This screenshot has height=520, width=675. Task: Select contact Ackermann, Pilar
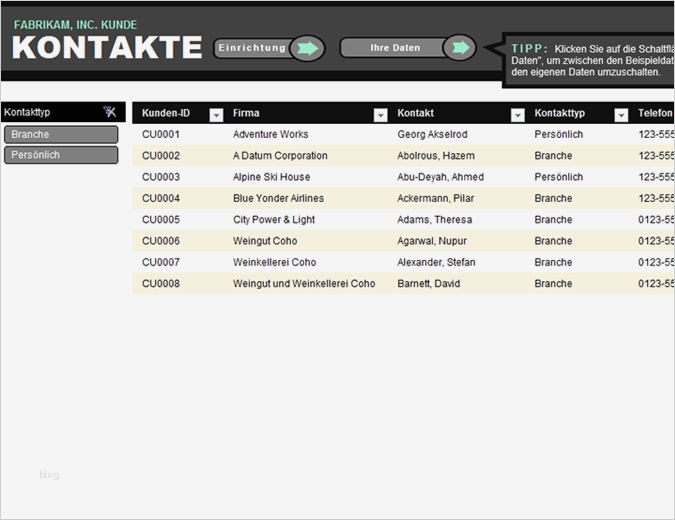coord(435,198)
